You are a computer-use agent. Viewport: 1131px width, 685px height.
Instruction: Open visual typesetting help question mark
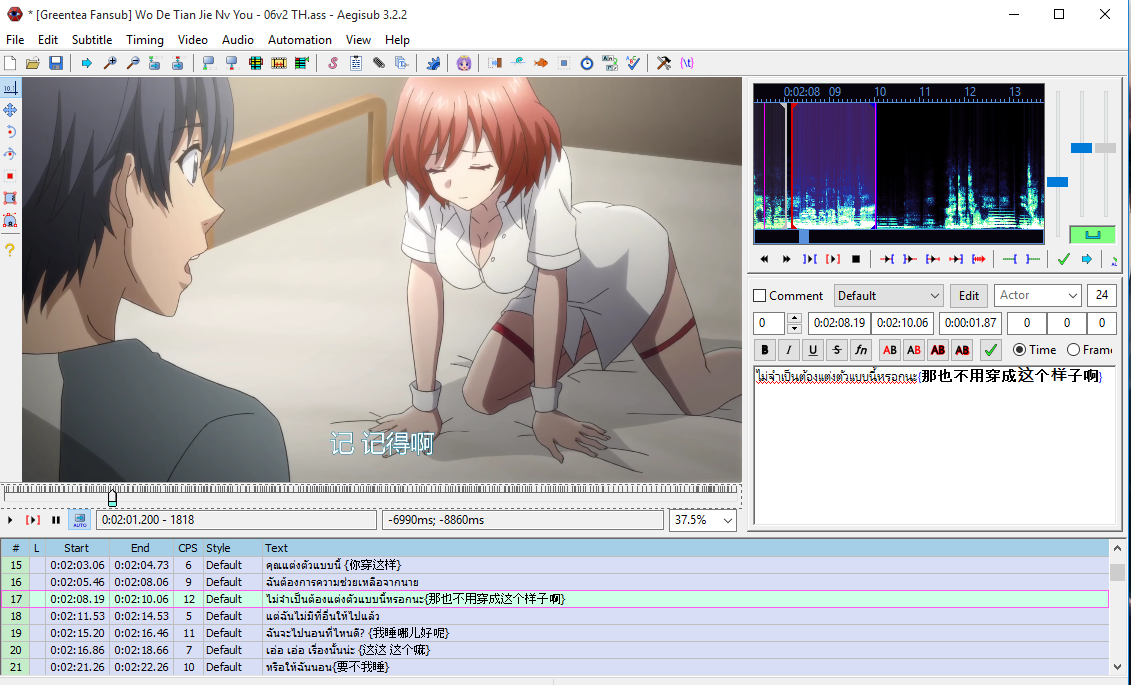click(10, 249)
